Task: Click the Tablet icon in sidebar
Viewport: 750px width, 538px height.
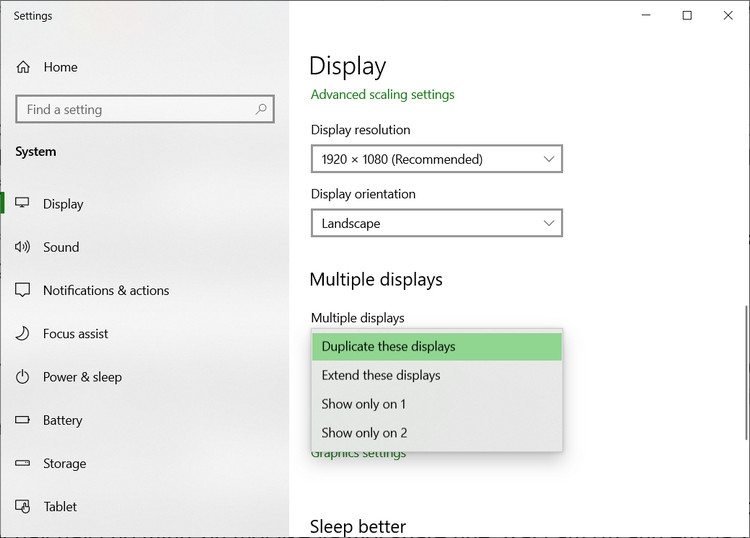Action: coord(22,506)
